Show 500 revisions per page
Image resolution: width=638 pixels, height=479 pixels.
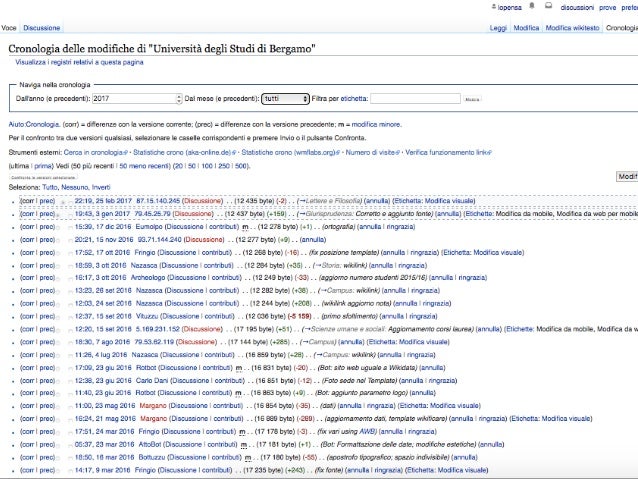tap(241, 166)
